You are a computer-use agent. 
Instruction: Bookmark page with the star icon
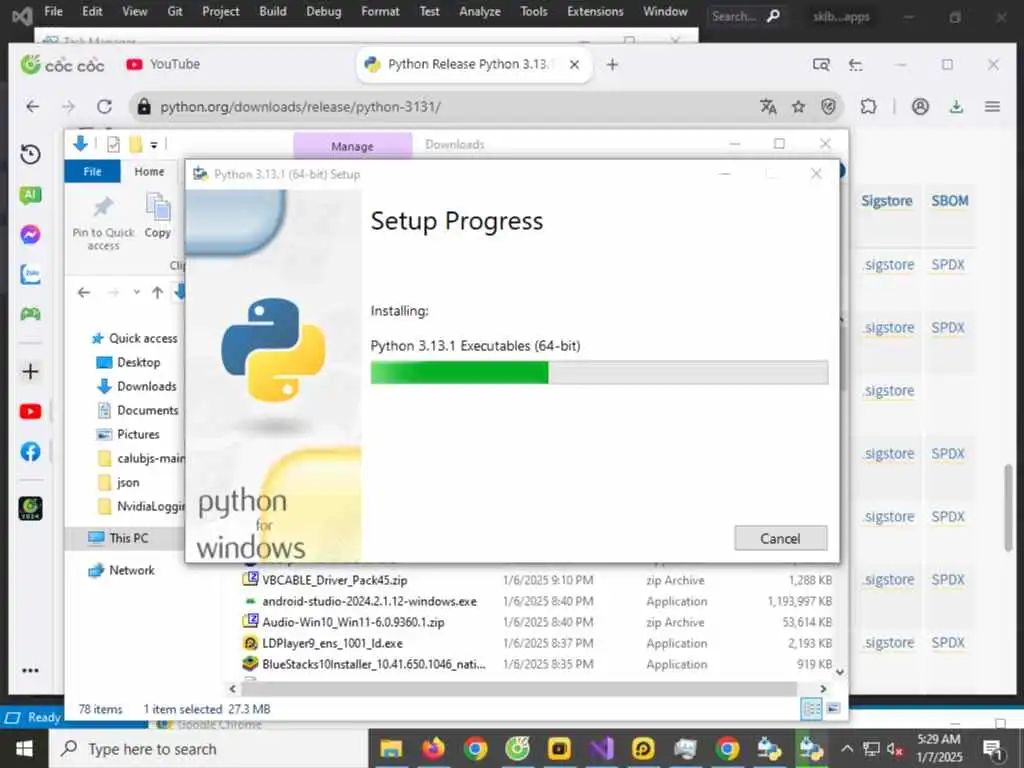click(x=798, y=106)
